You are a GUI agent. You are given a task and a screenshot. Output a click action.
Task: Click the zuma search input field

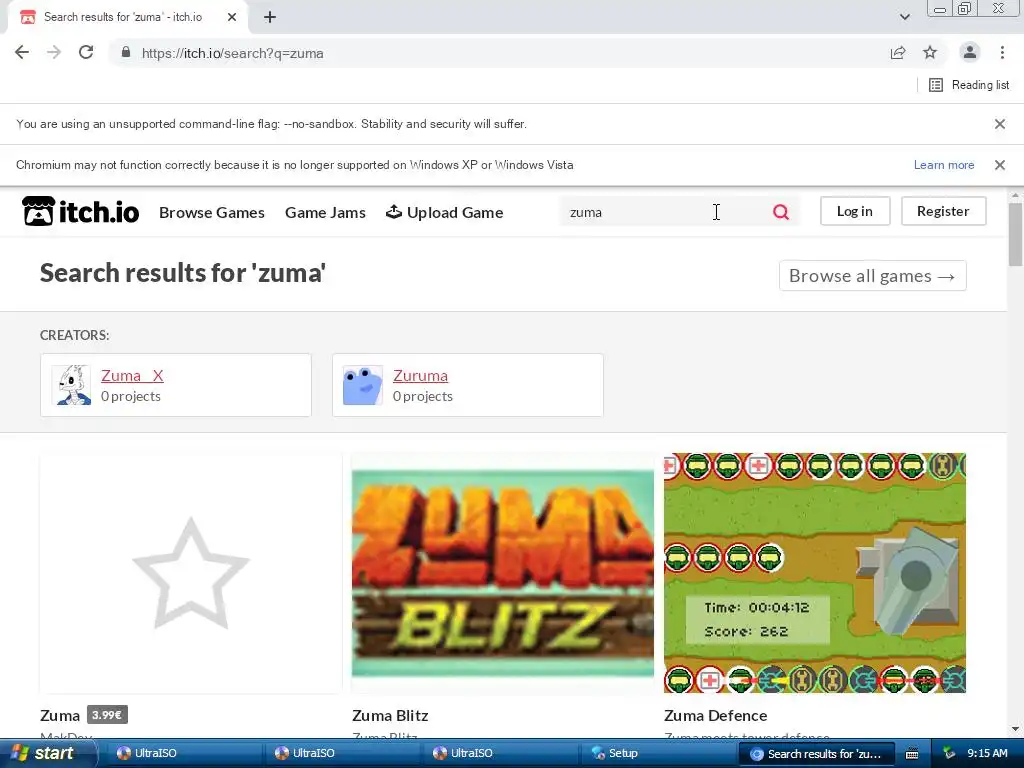(663, 212)
